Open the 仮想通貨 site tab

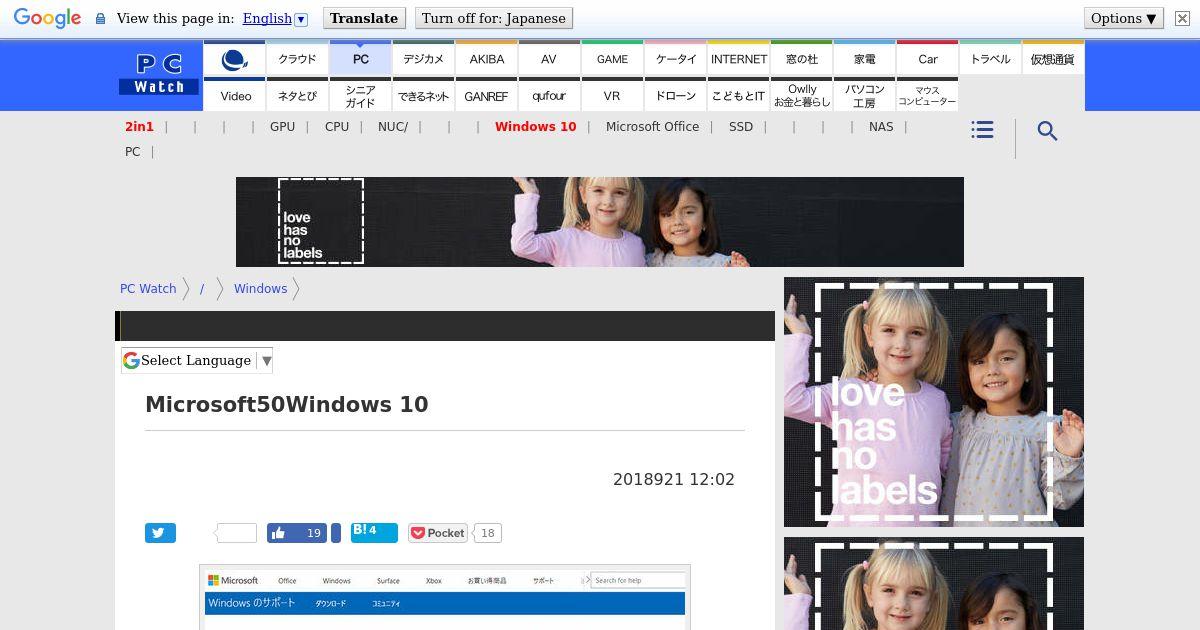[1053, 59]
